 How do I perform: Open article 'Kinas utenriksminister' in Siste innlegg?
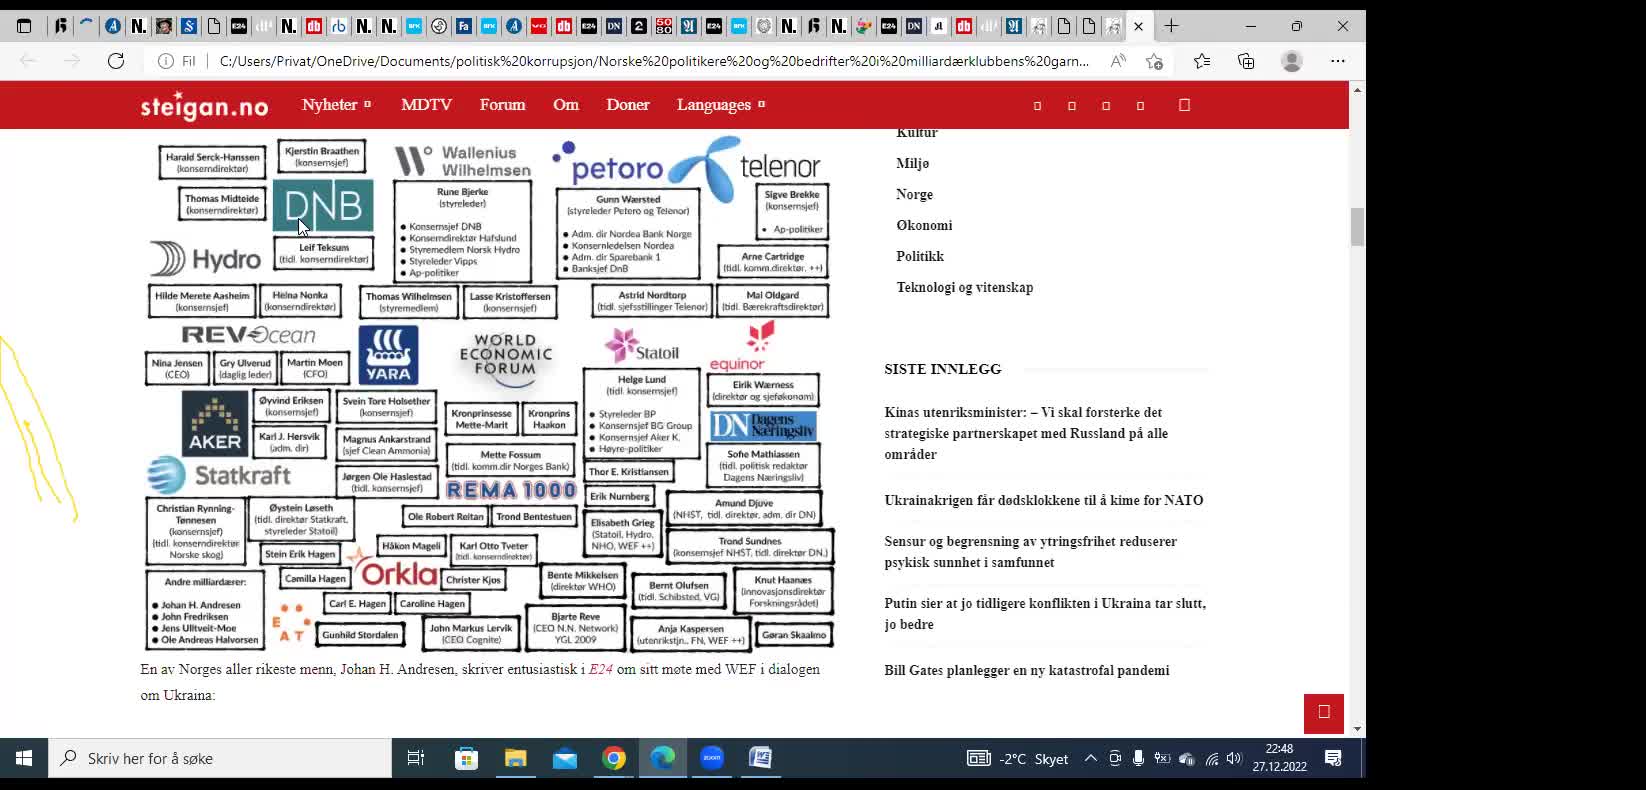coord(1026,433)
